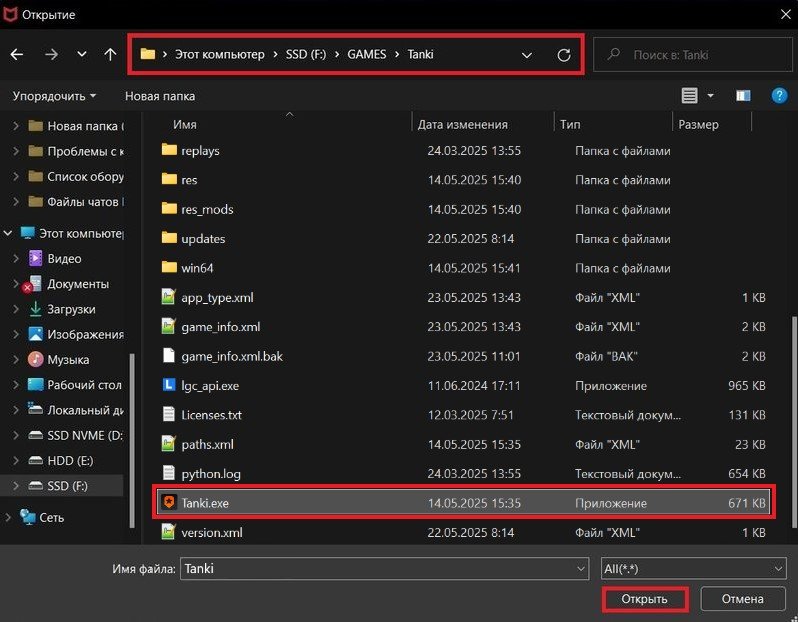Open 'Рабочий стол' in navigation pane
Screen dimensions: 798x622
click(x=75, y=385)
